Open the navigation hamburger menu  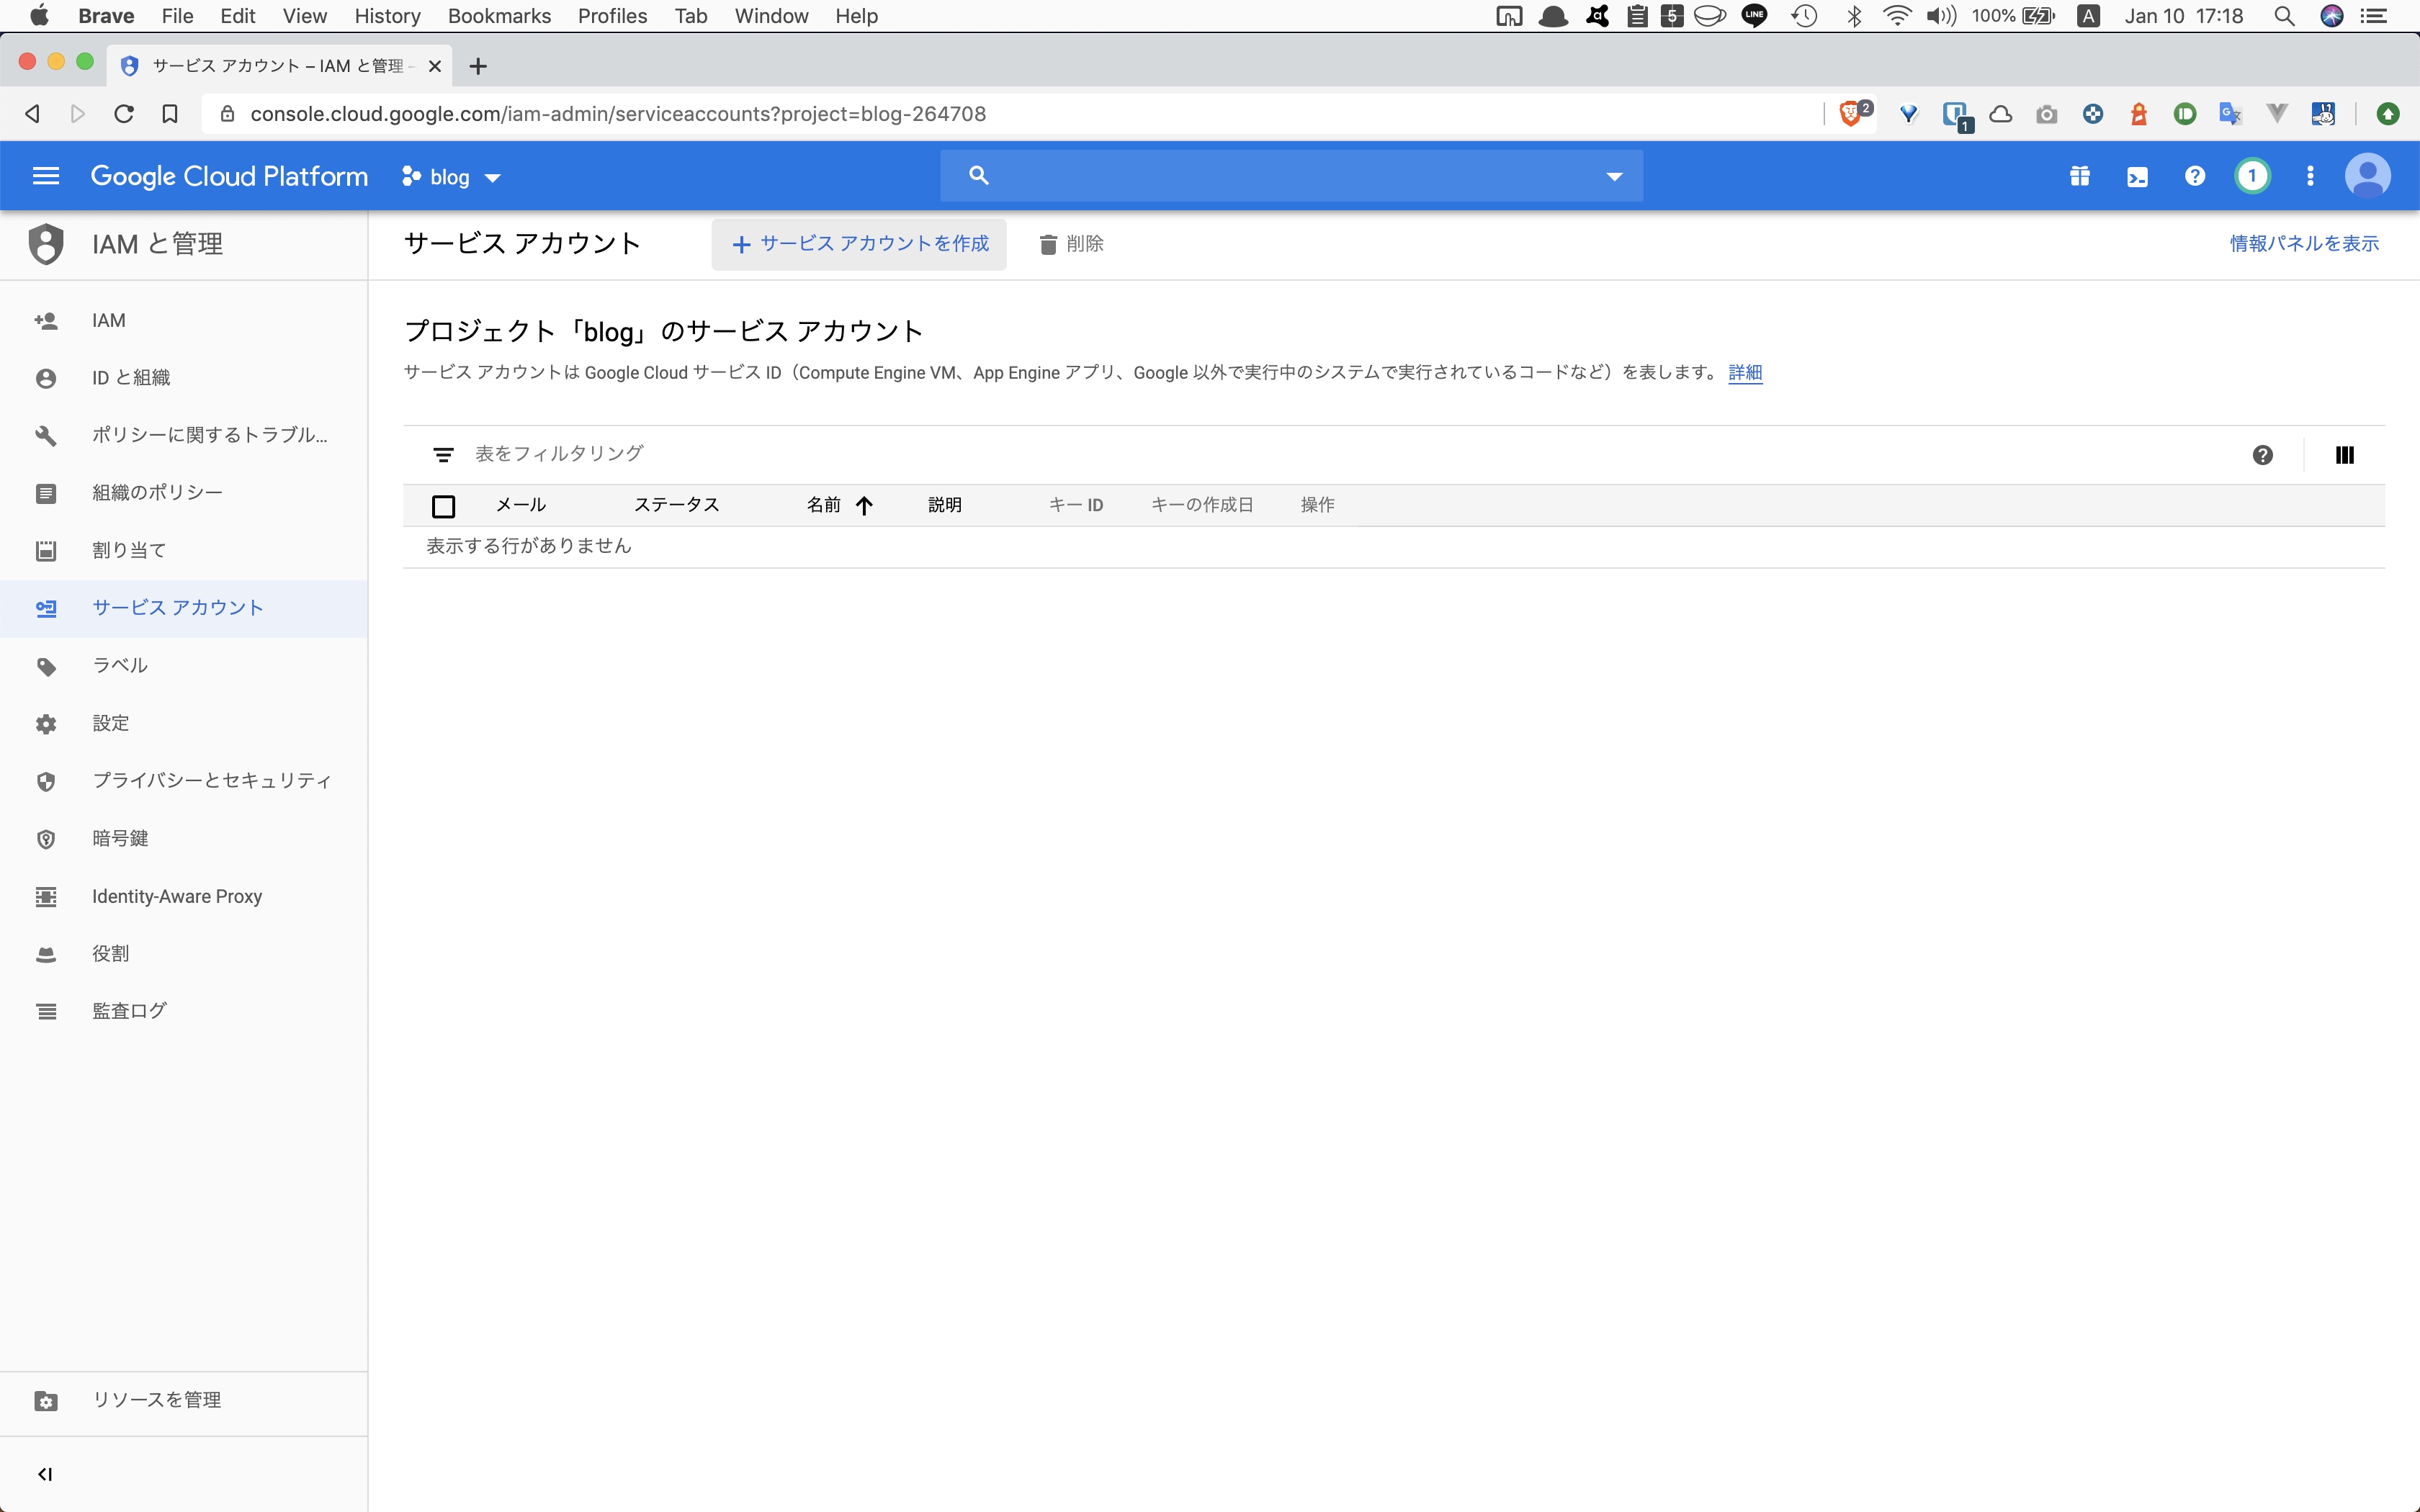pos(46,175)
